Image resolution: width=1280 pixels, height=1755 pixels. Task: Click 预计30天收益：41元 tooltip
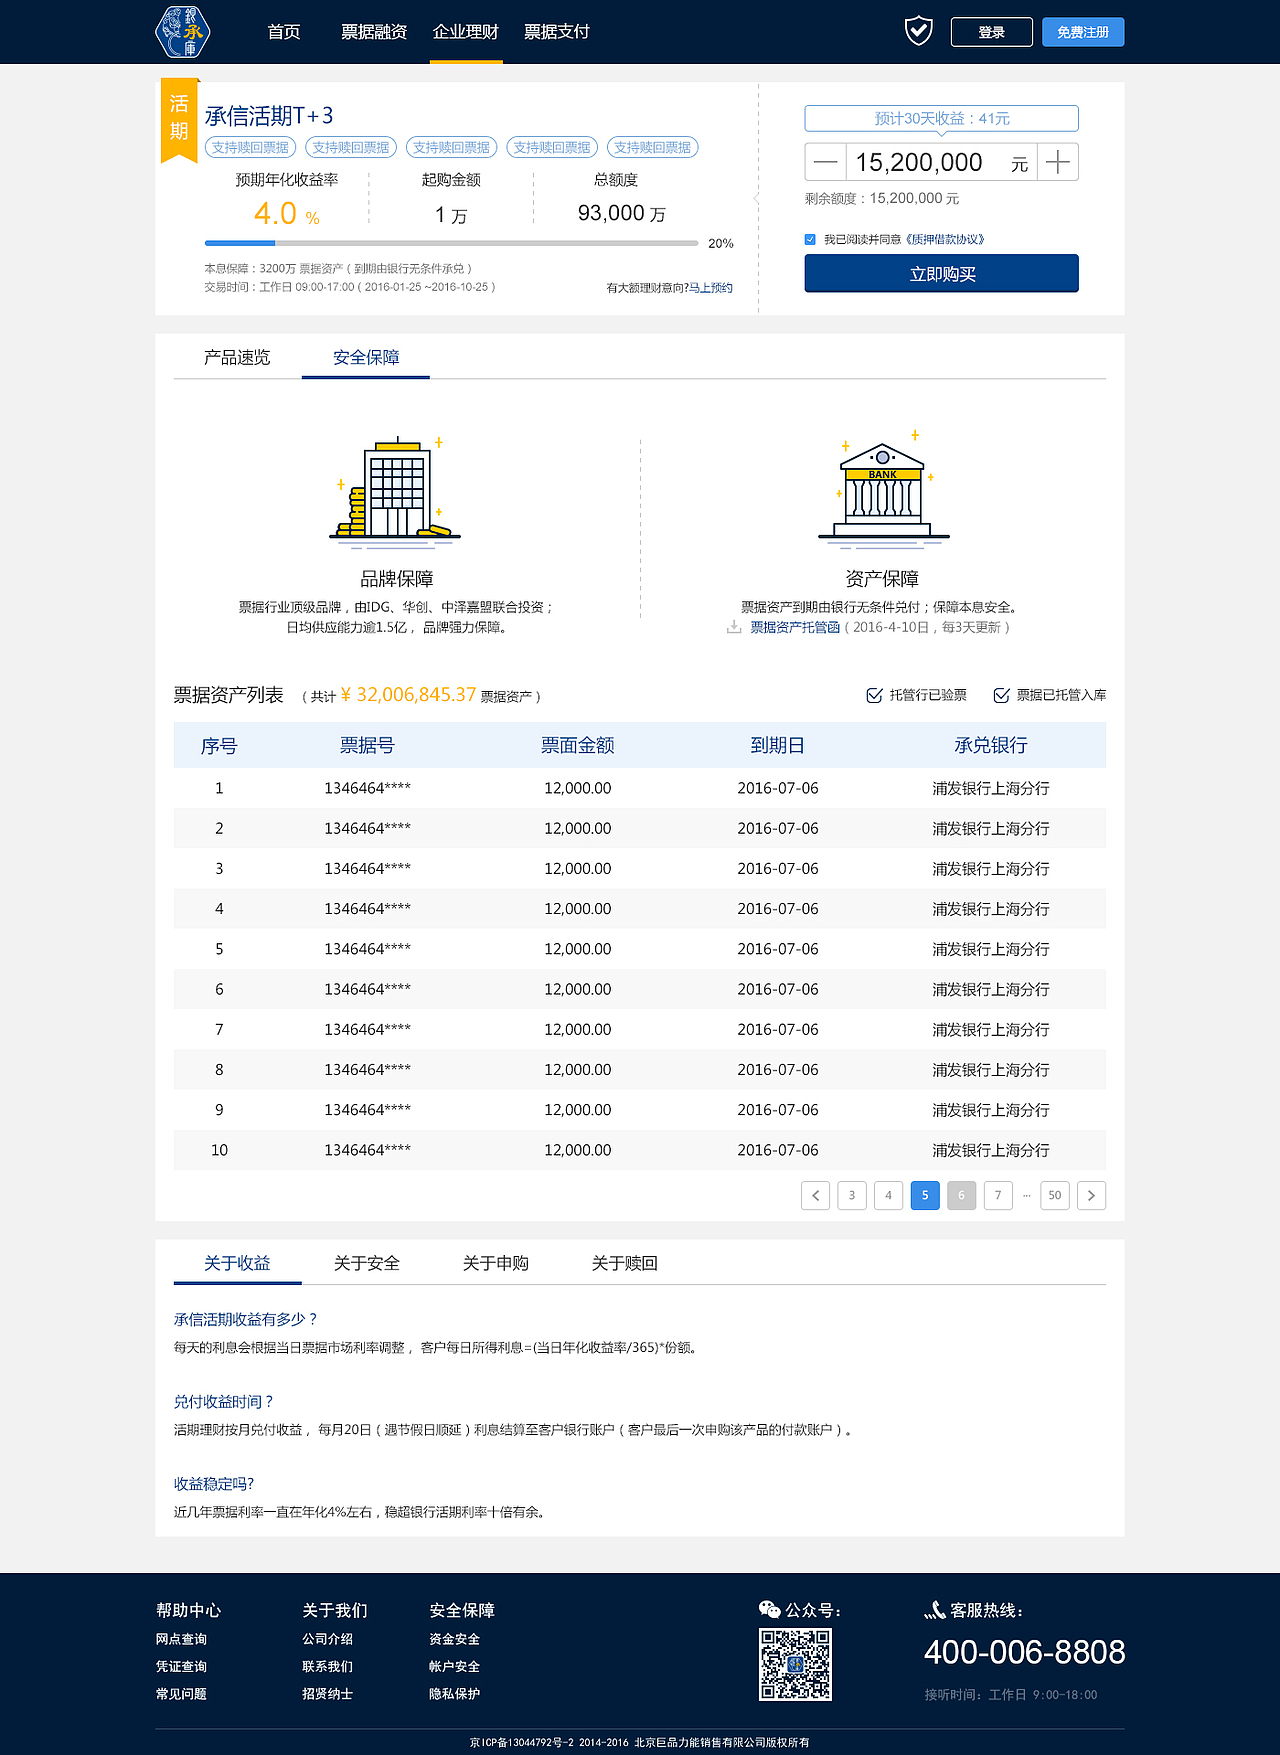942,118
